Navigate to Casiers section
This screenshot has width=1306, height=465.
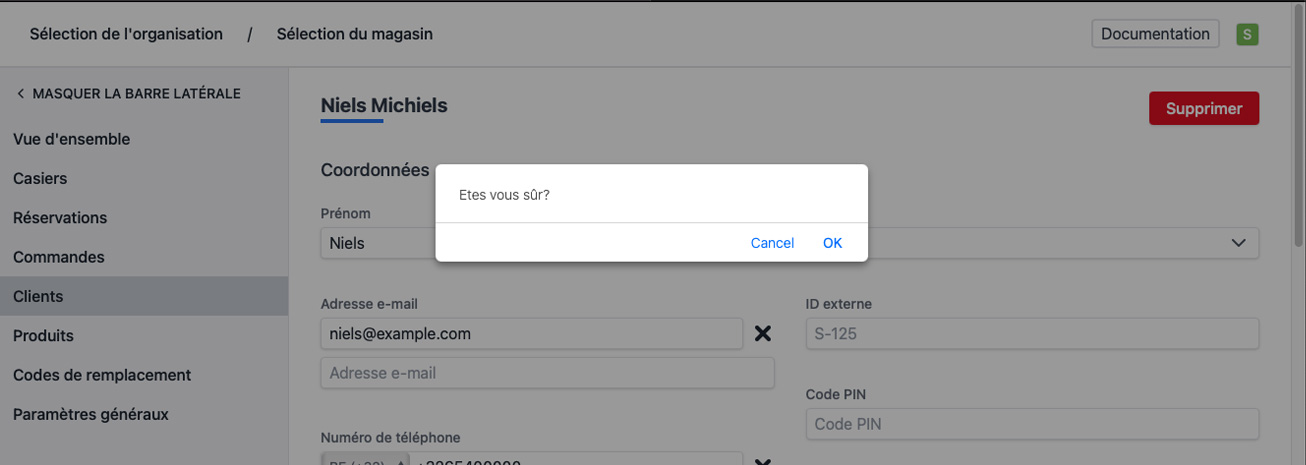(x=40, y=178)
